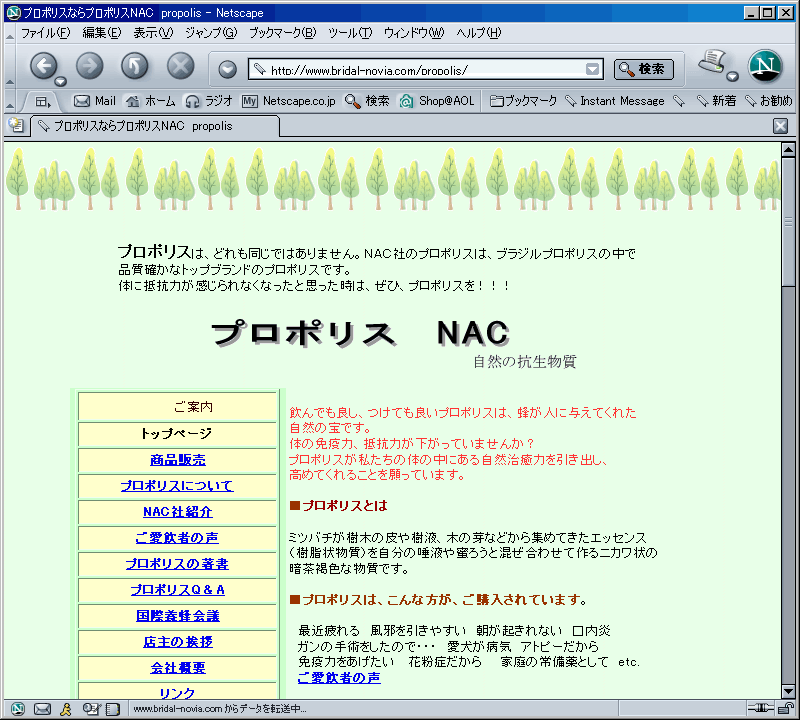
Task: Visit the プロポリスの著書 link
Action: (x=177, y=564)
